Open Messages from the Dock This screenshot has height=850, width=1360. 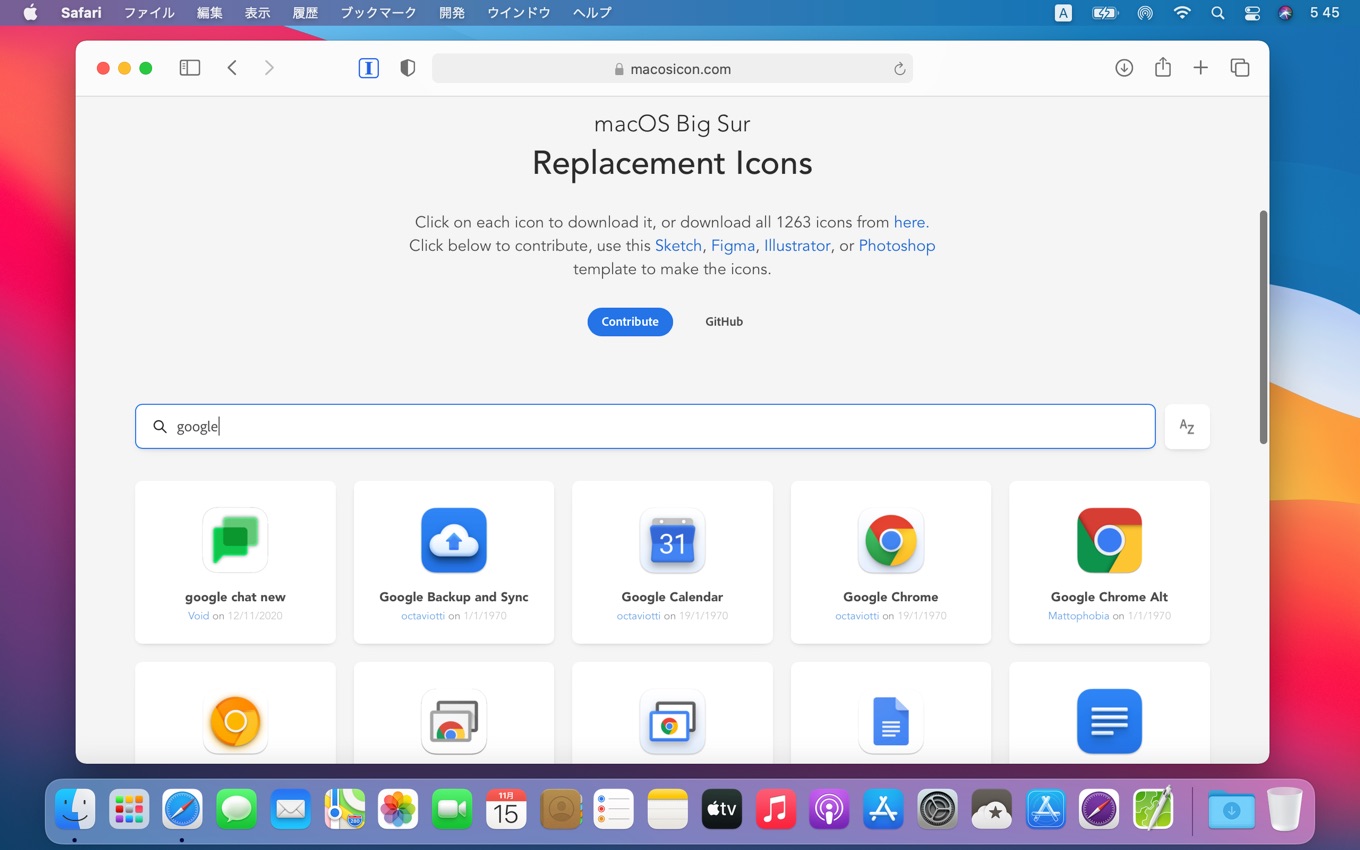[x=237, y=809]
